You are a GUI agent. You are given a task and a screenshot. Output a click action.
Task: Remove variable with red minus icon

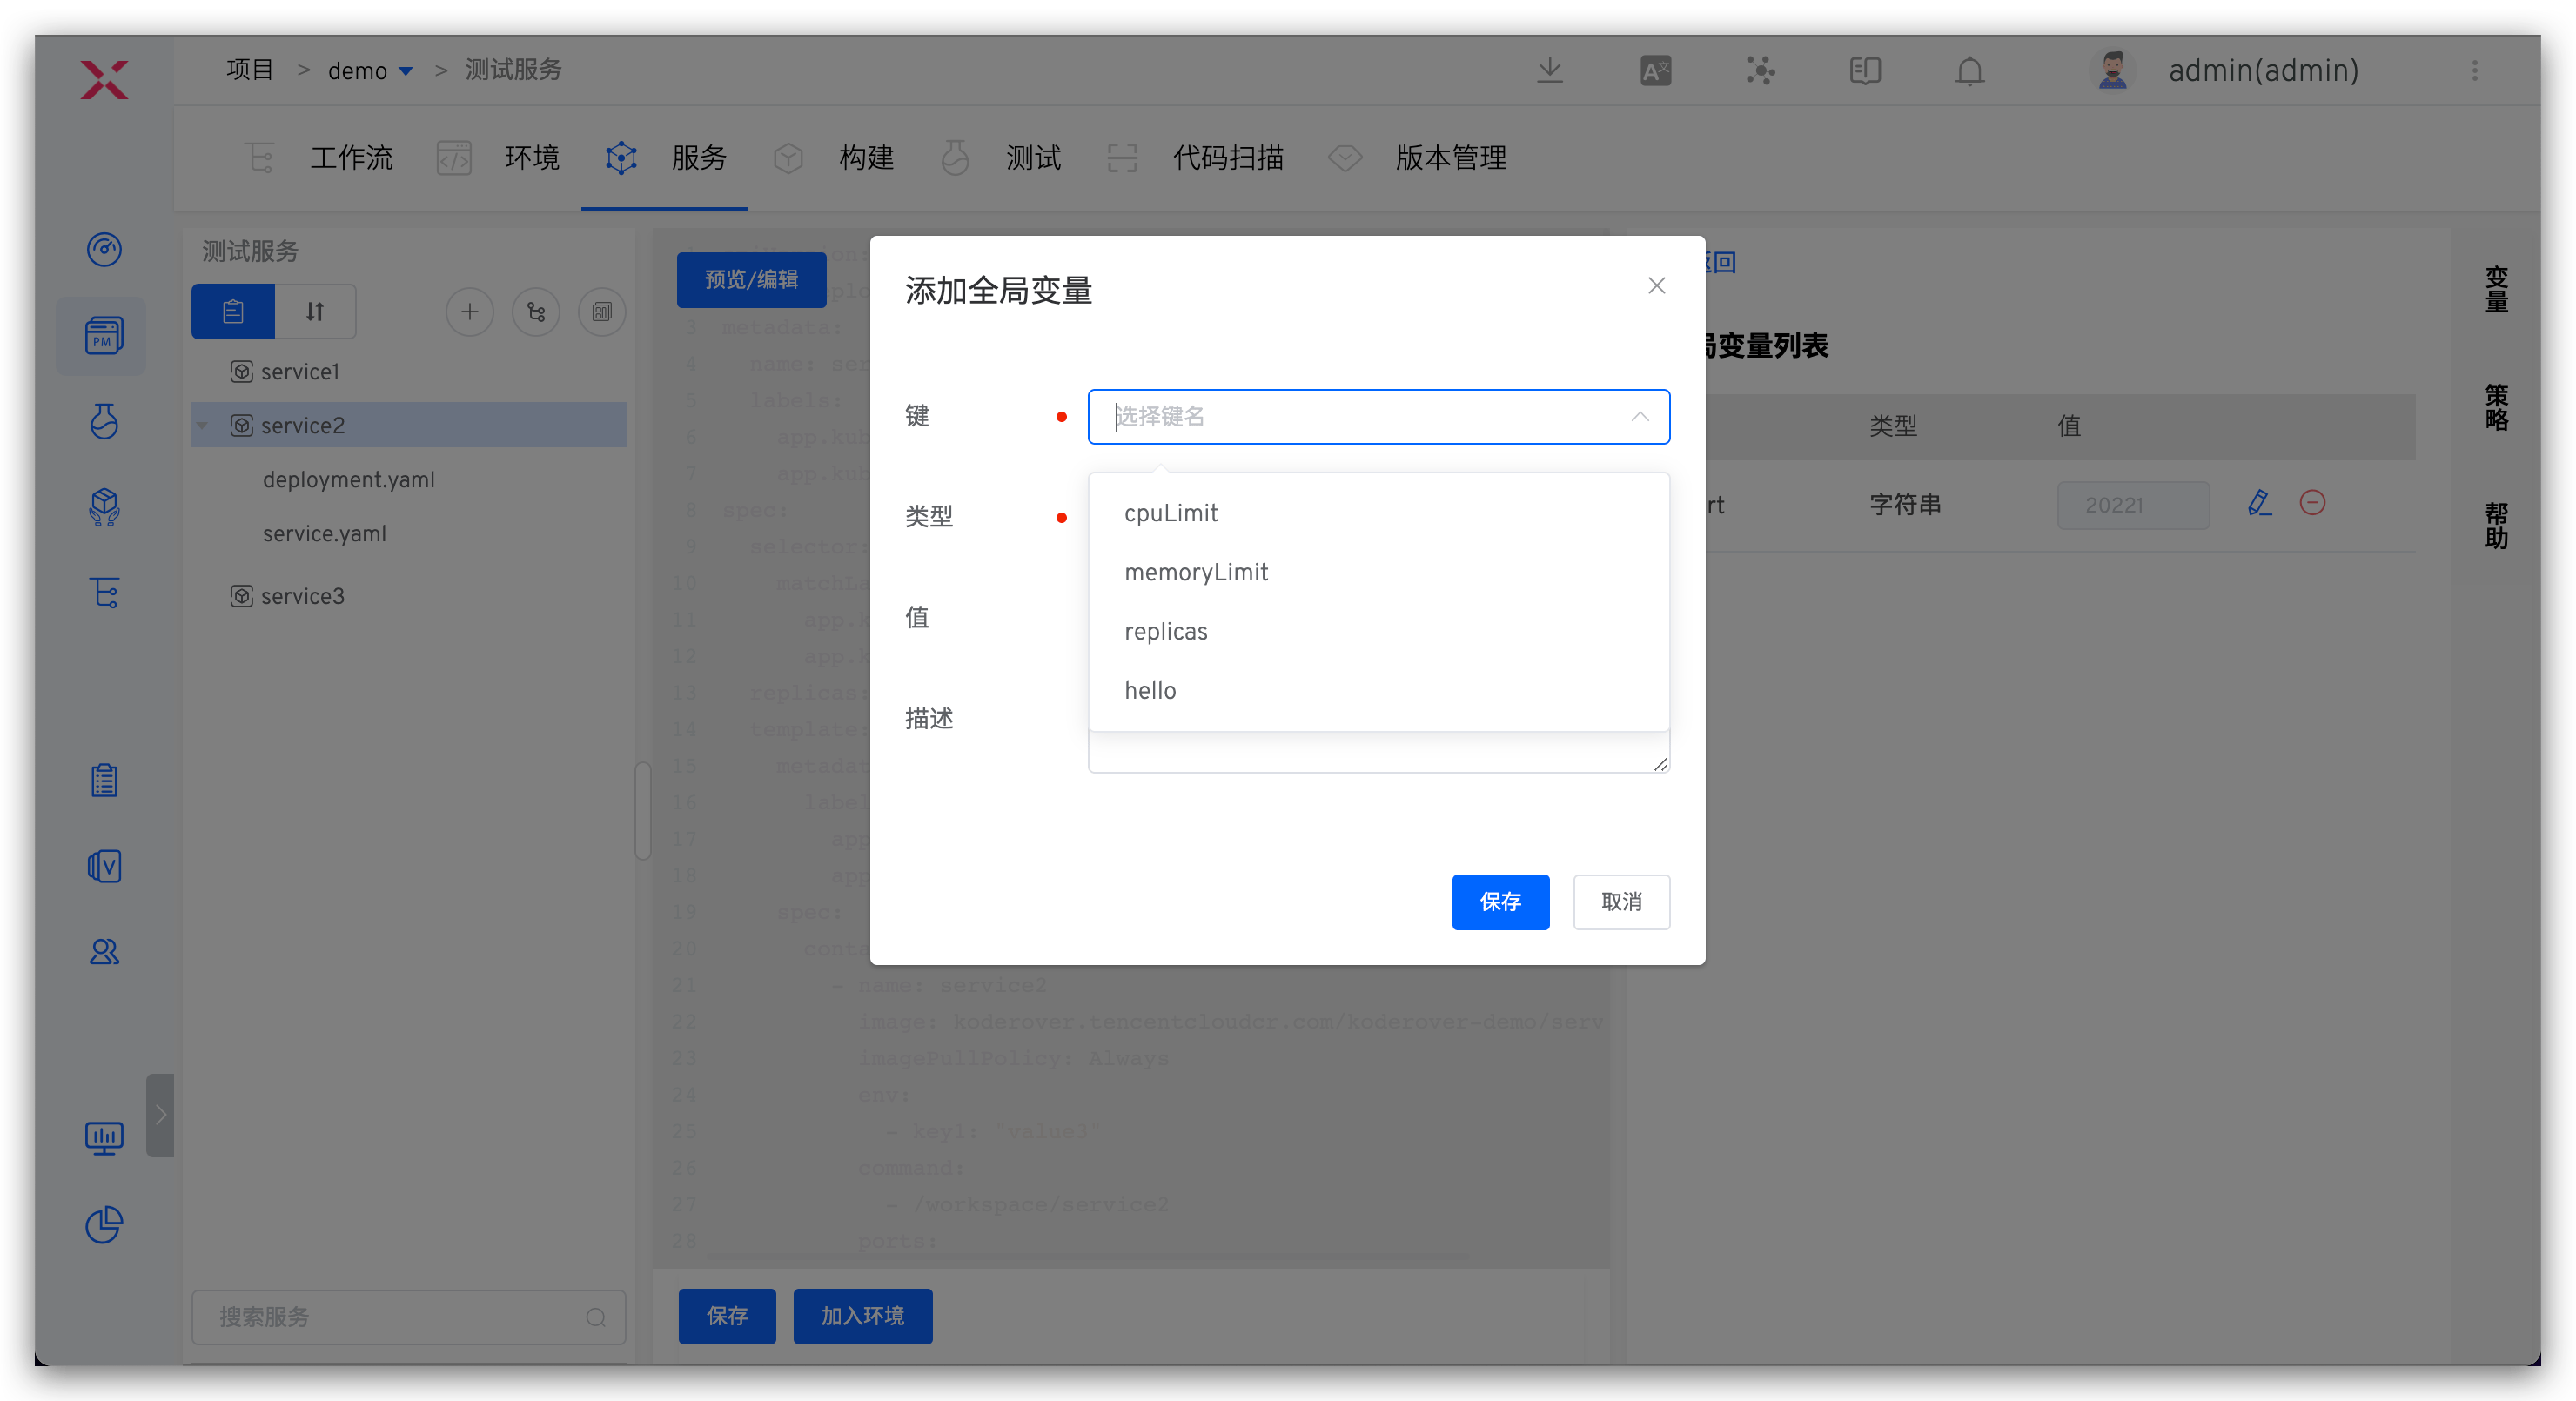2312,503
